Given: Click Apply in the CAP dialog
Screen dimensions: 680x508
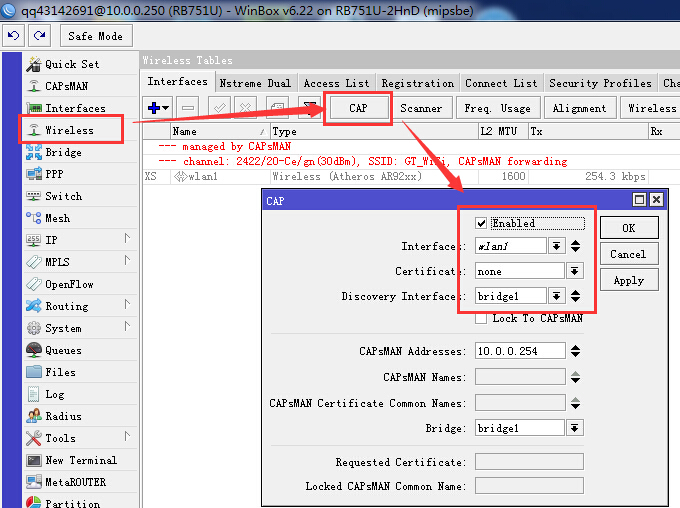Looking at the screenshot, I should pyautogui.click(x=629, y=280).
